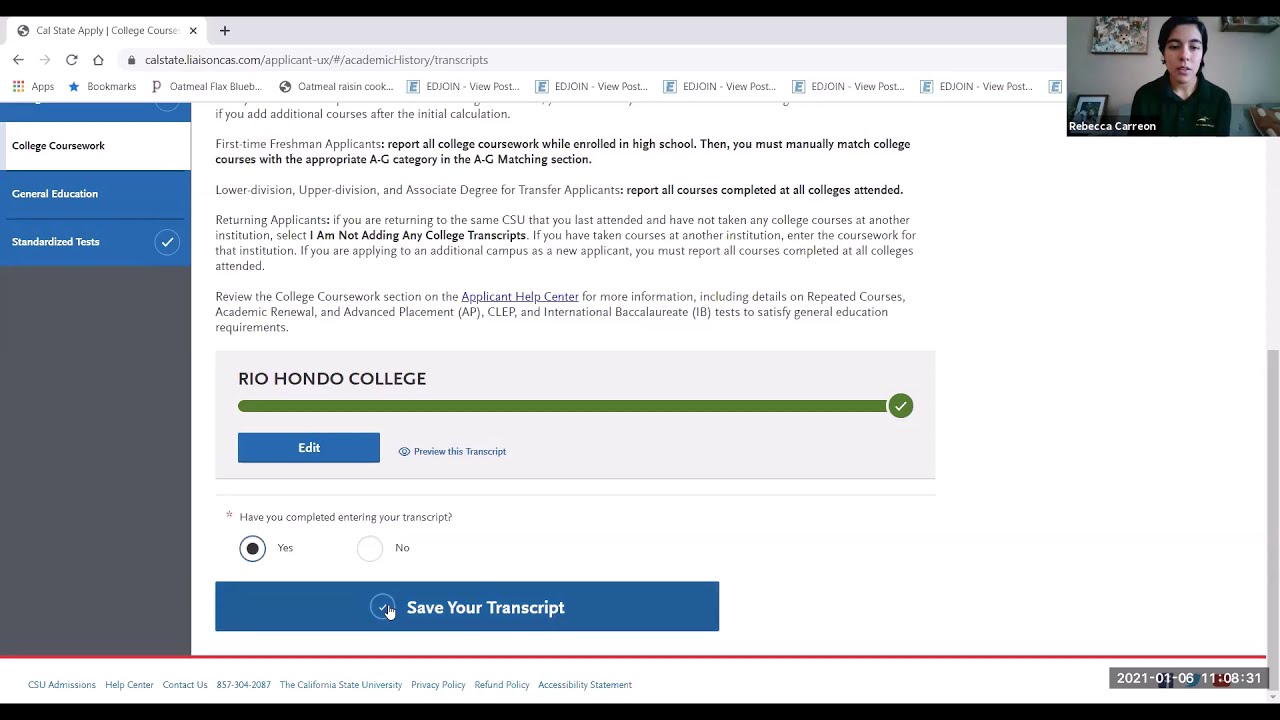
Task: Open the Oatmeal raisin cook... bookmark
Action: pos(336,87)
